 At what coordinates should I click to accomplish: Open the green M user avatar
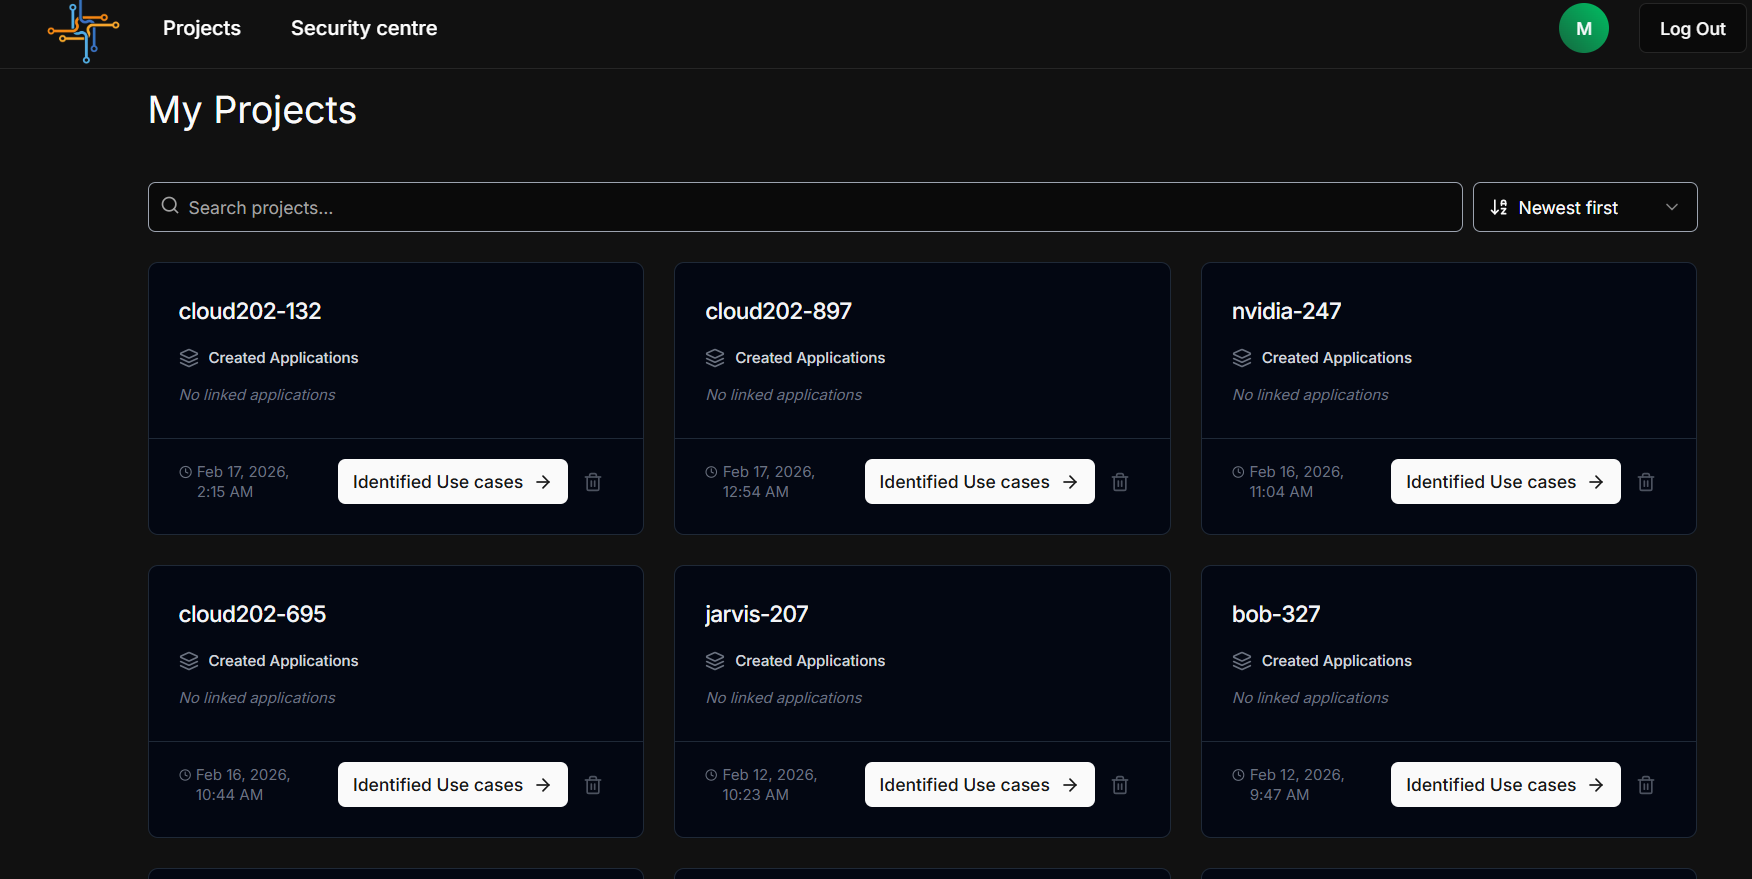(x=1583, y=29)
